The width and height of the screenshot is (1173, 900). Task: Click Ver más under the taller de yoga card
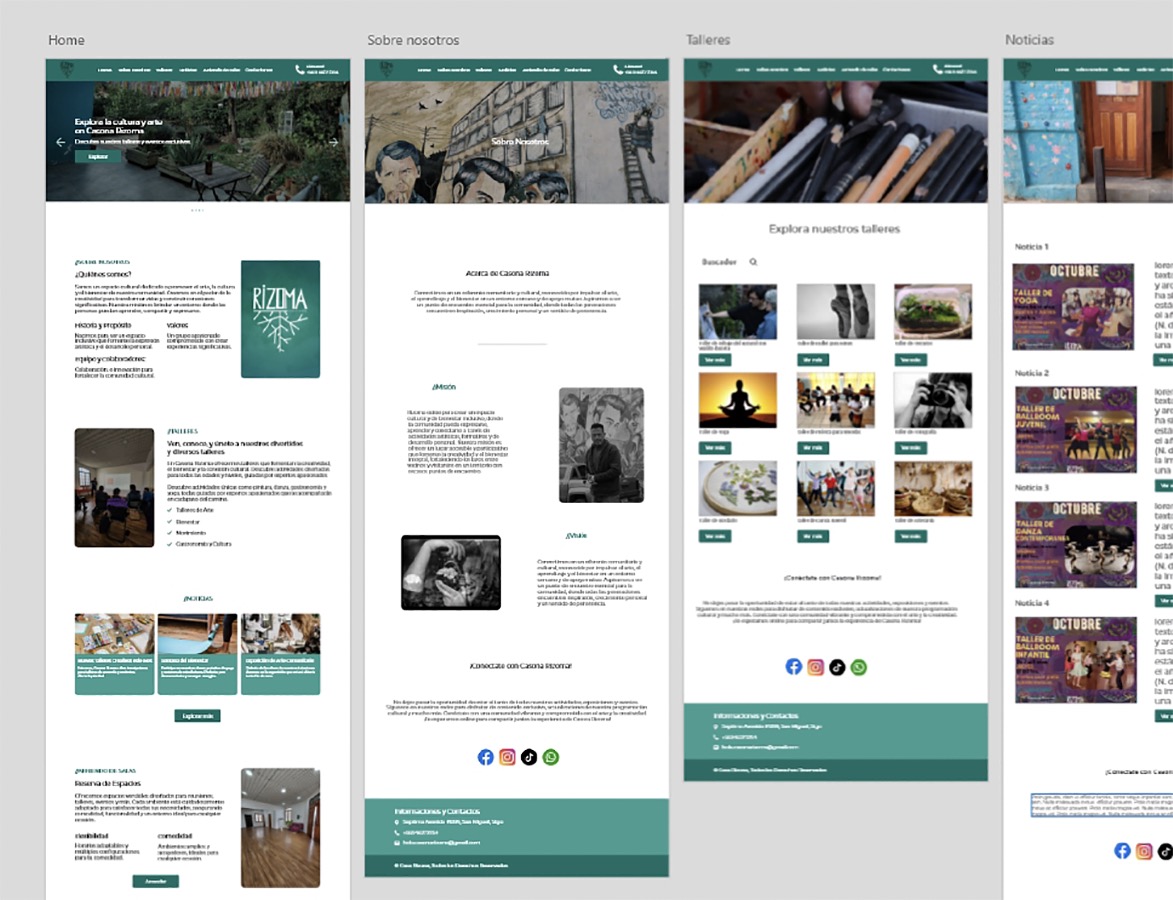pos(714,447)
